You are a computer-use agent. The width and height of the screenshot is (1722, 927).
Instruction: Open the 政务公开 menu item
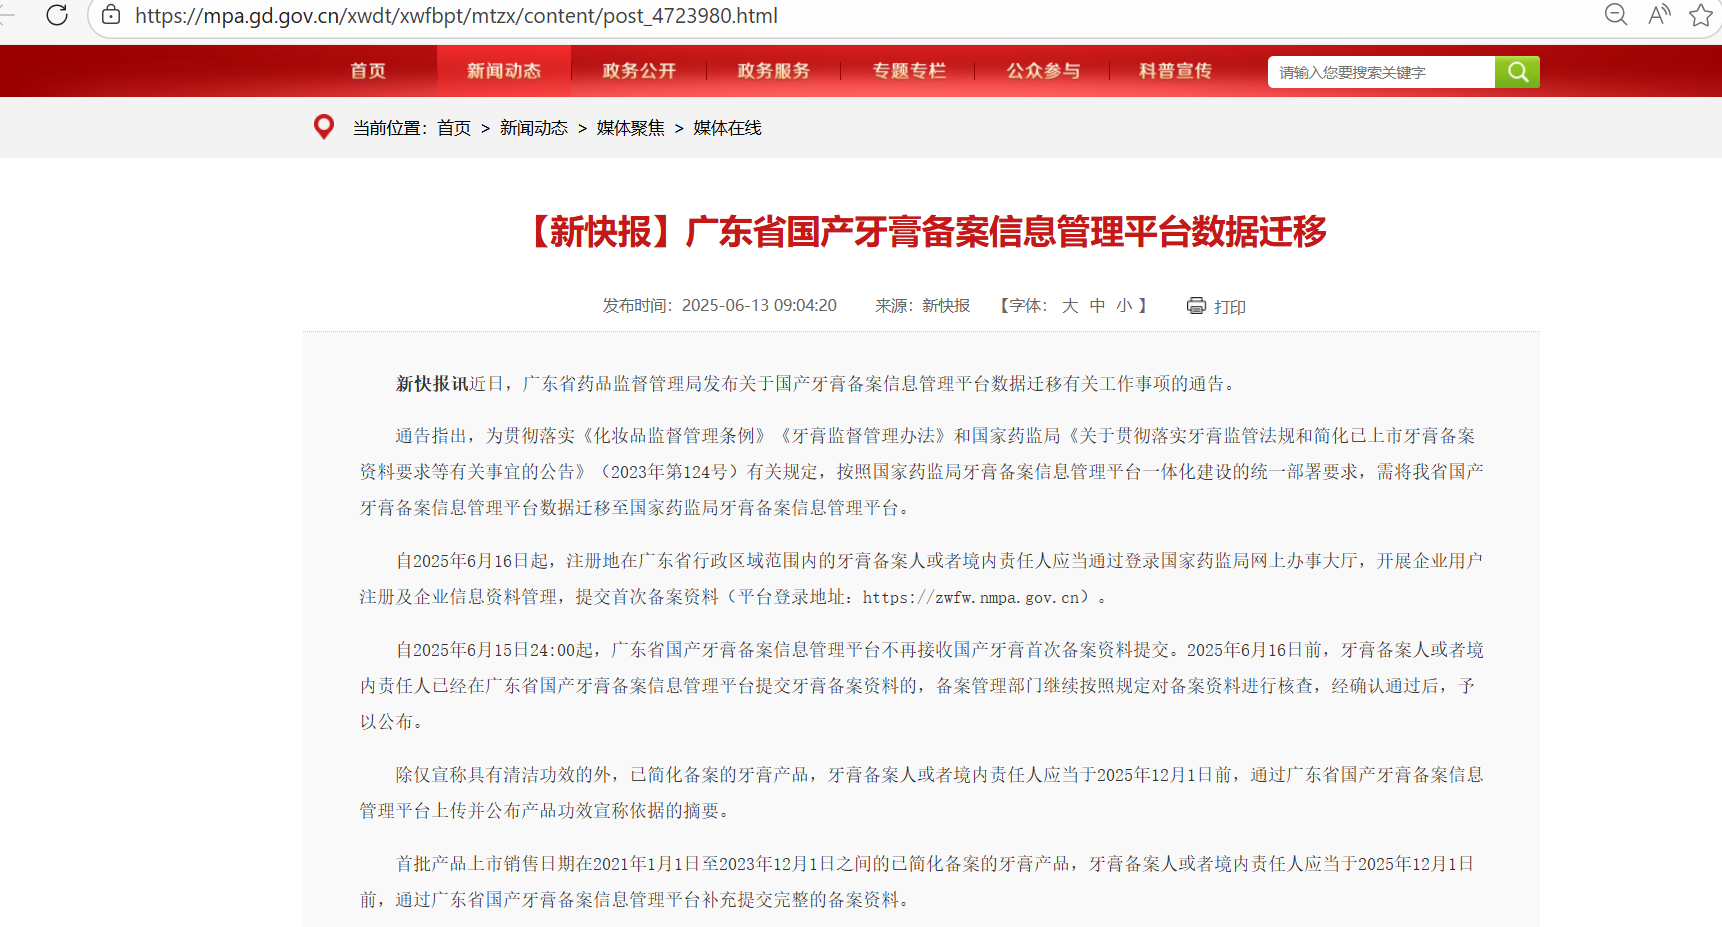638,70
